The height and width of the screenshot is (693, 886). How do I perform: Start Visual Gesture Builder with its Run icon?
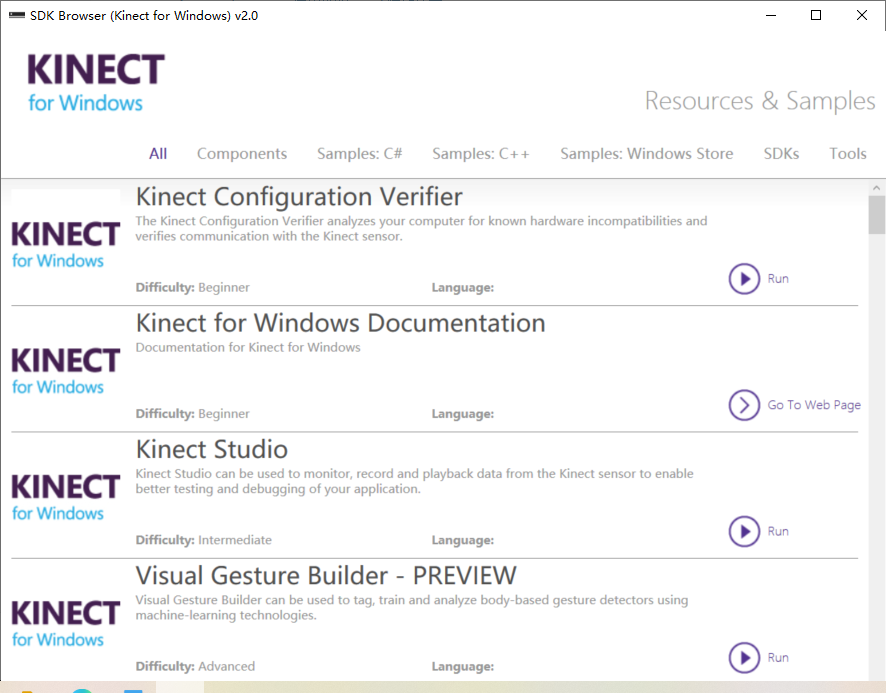[x=744, y=658]
